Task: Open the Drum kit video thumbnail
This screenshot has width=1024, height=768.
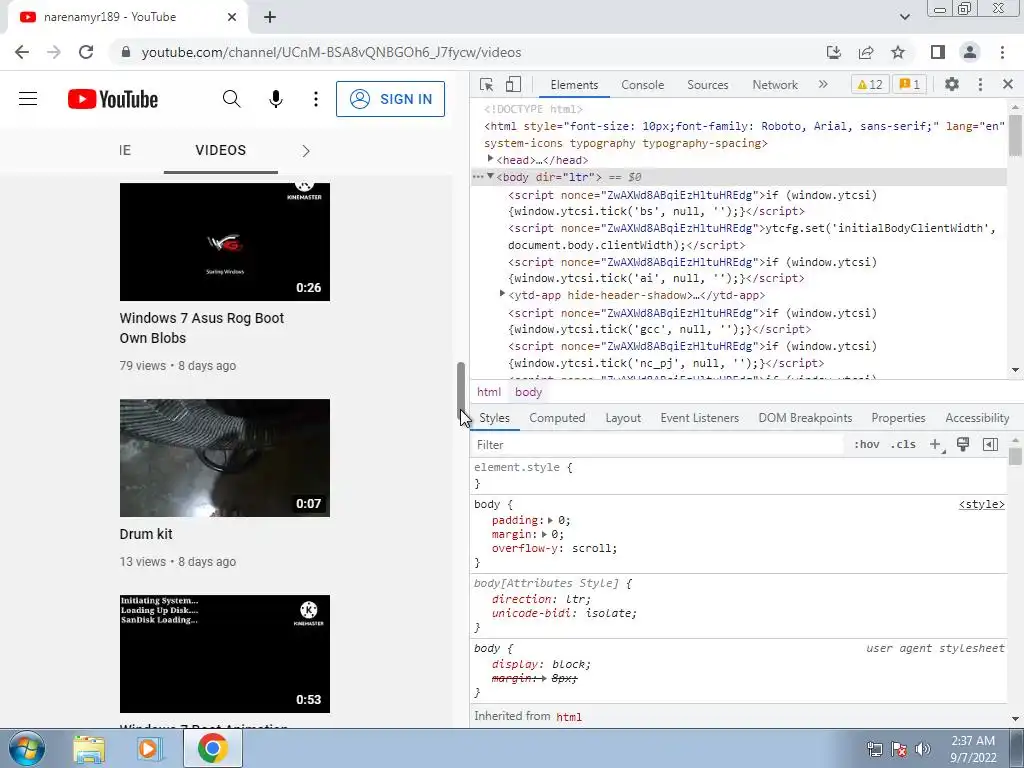Action: click(x=225, y=458)
